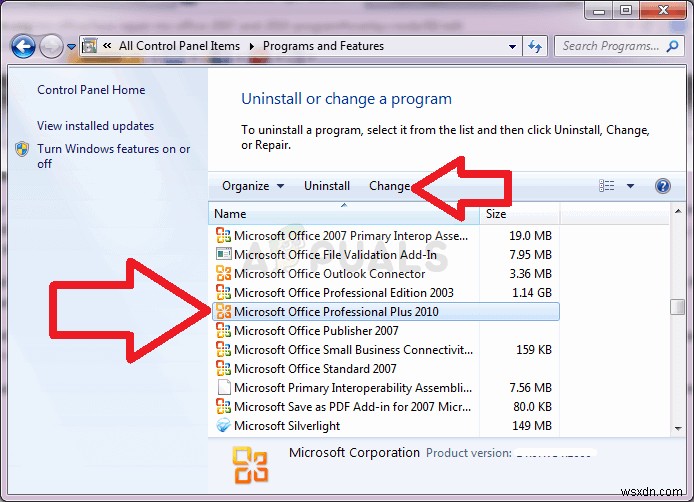
Task: Click the Small Business Connectivity icon
Action: 224,349
